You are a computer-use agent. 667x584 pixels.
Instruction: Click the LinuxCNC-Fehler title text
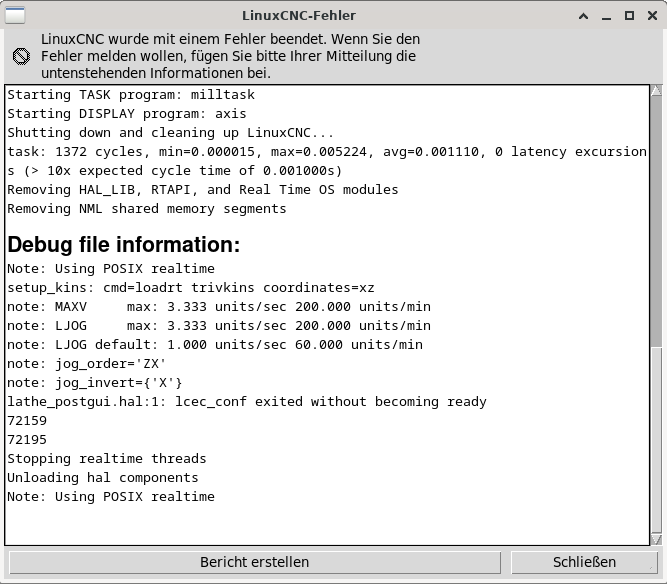point(299,16)
